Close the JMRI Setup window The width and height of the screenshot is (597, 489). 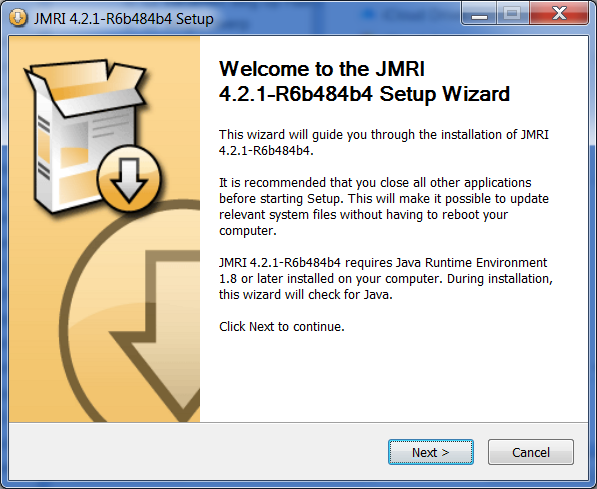(559, 14)
